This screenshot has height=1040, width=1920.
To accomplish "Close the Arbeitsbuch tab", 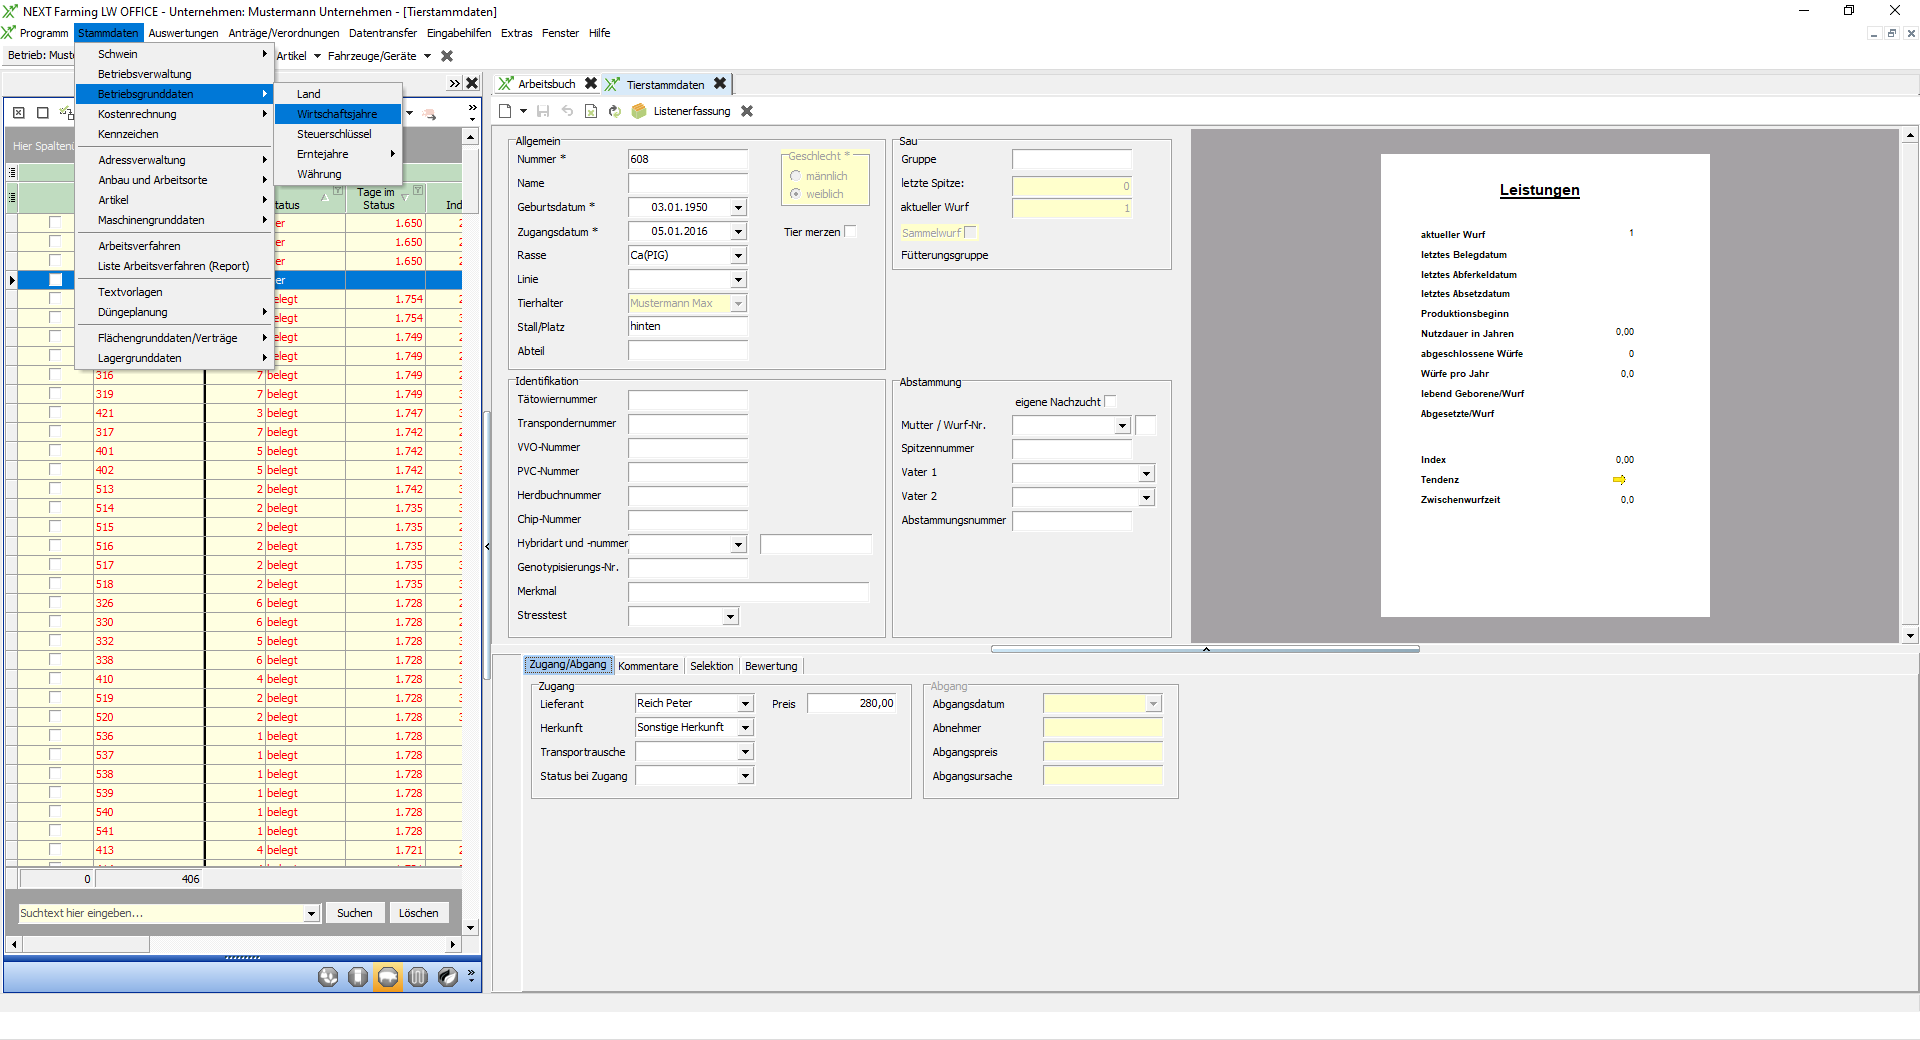I will click(591, 84).
